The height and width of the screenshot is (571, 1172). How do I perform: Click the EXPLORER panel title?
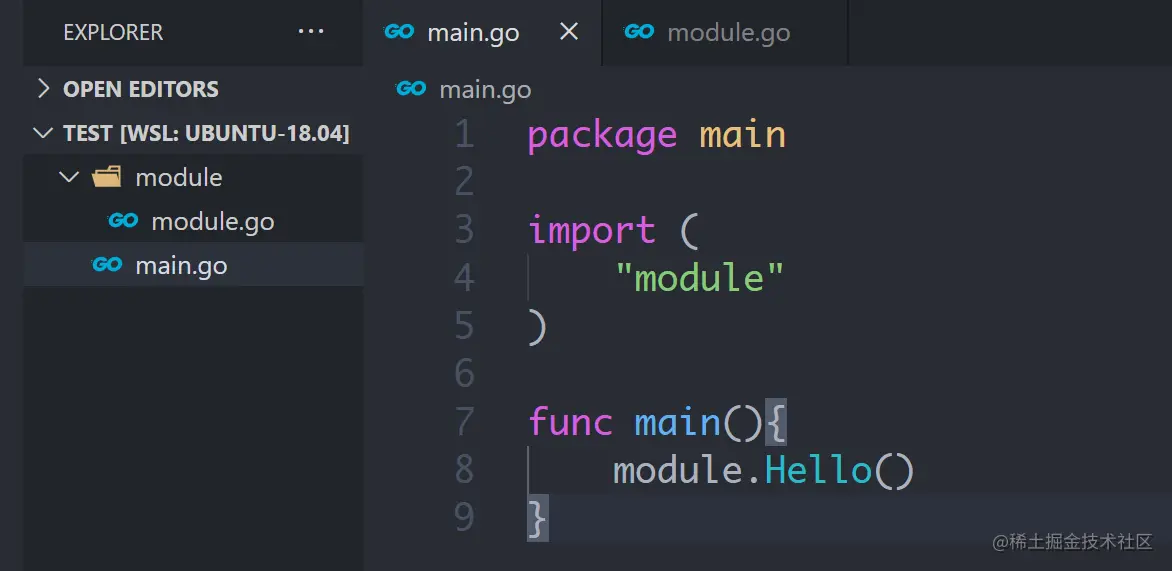pyautogui.click(x=113, y=32)
